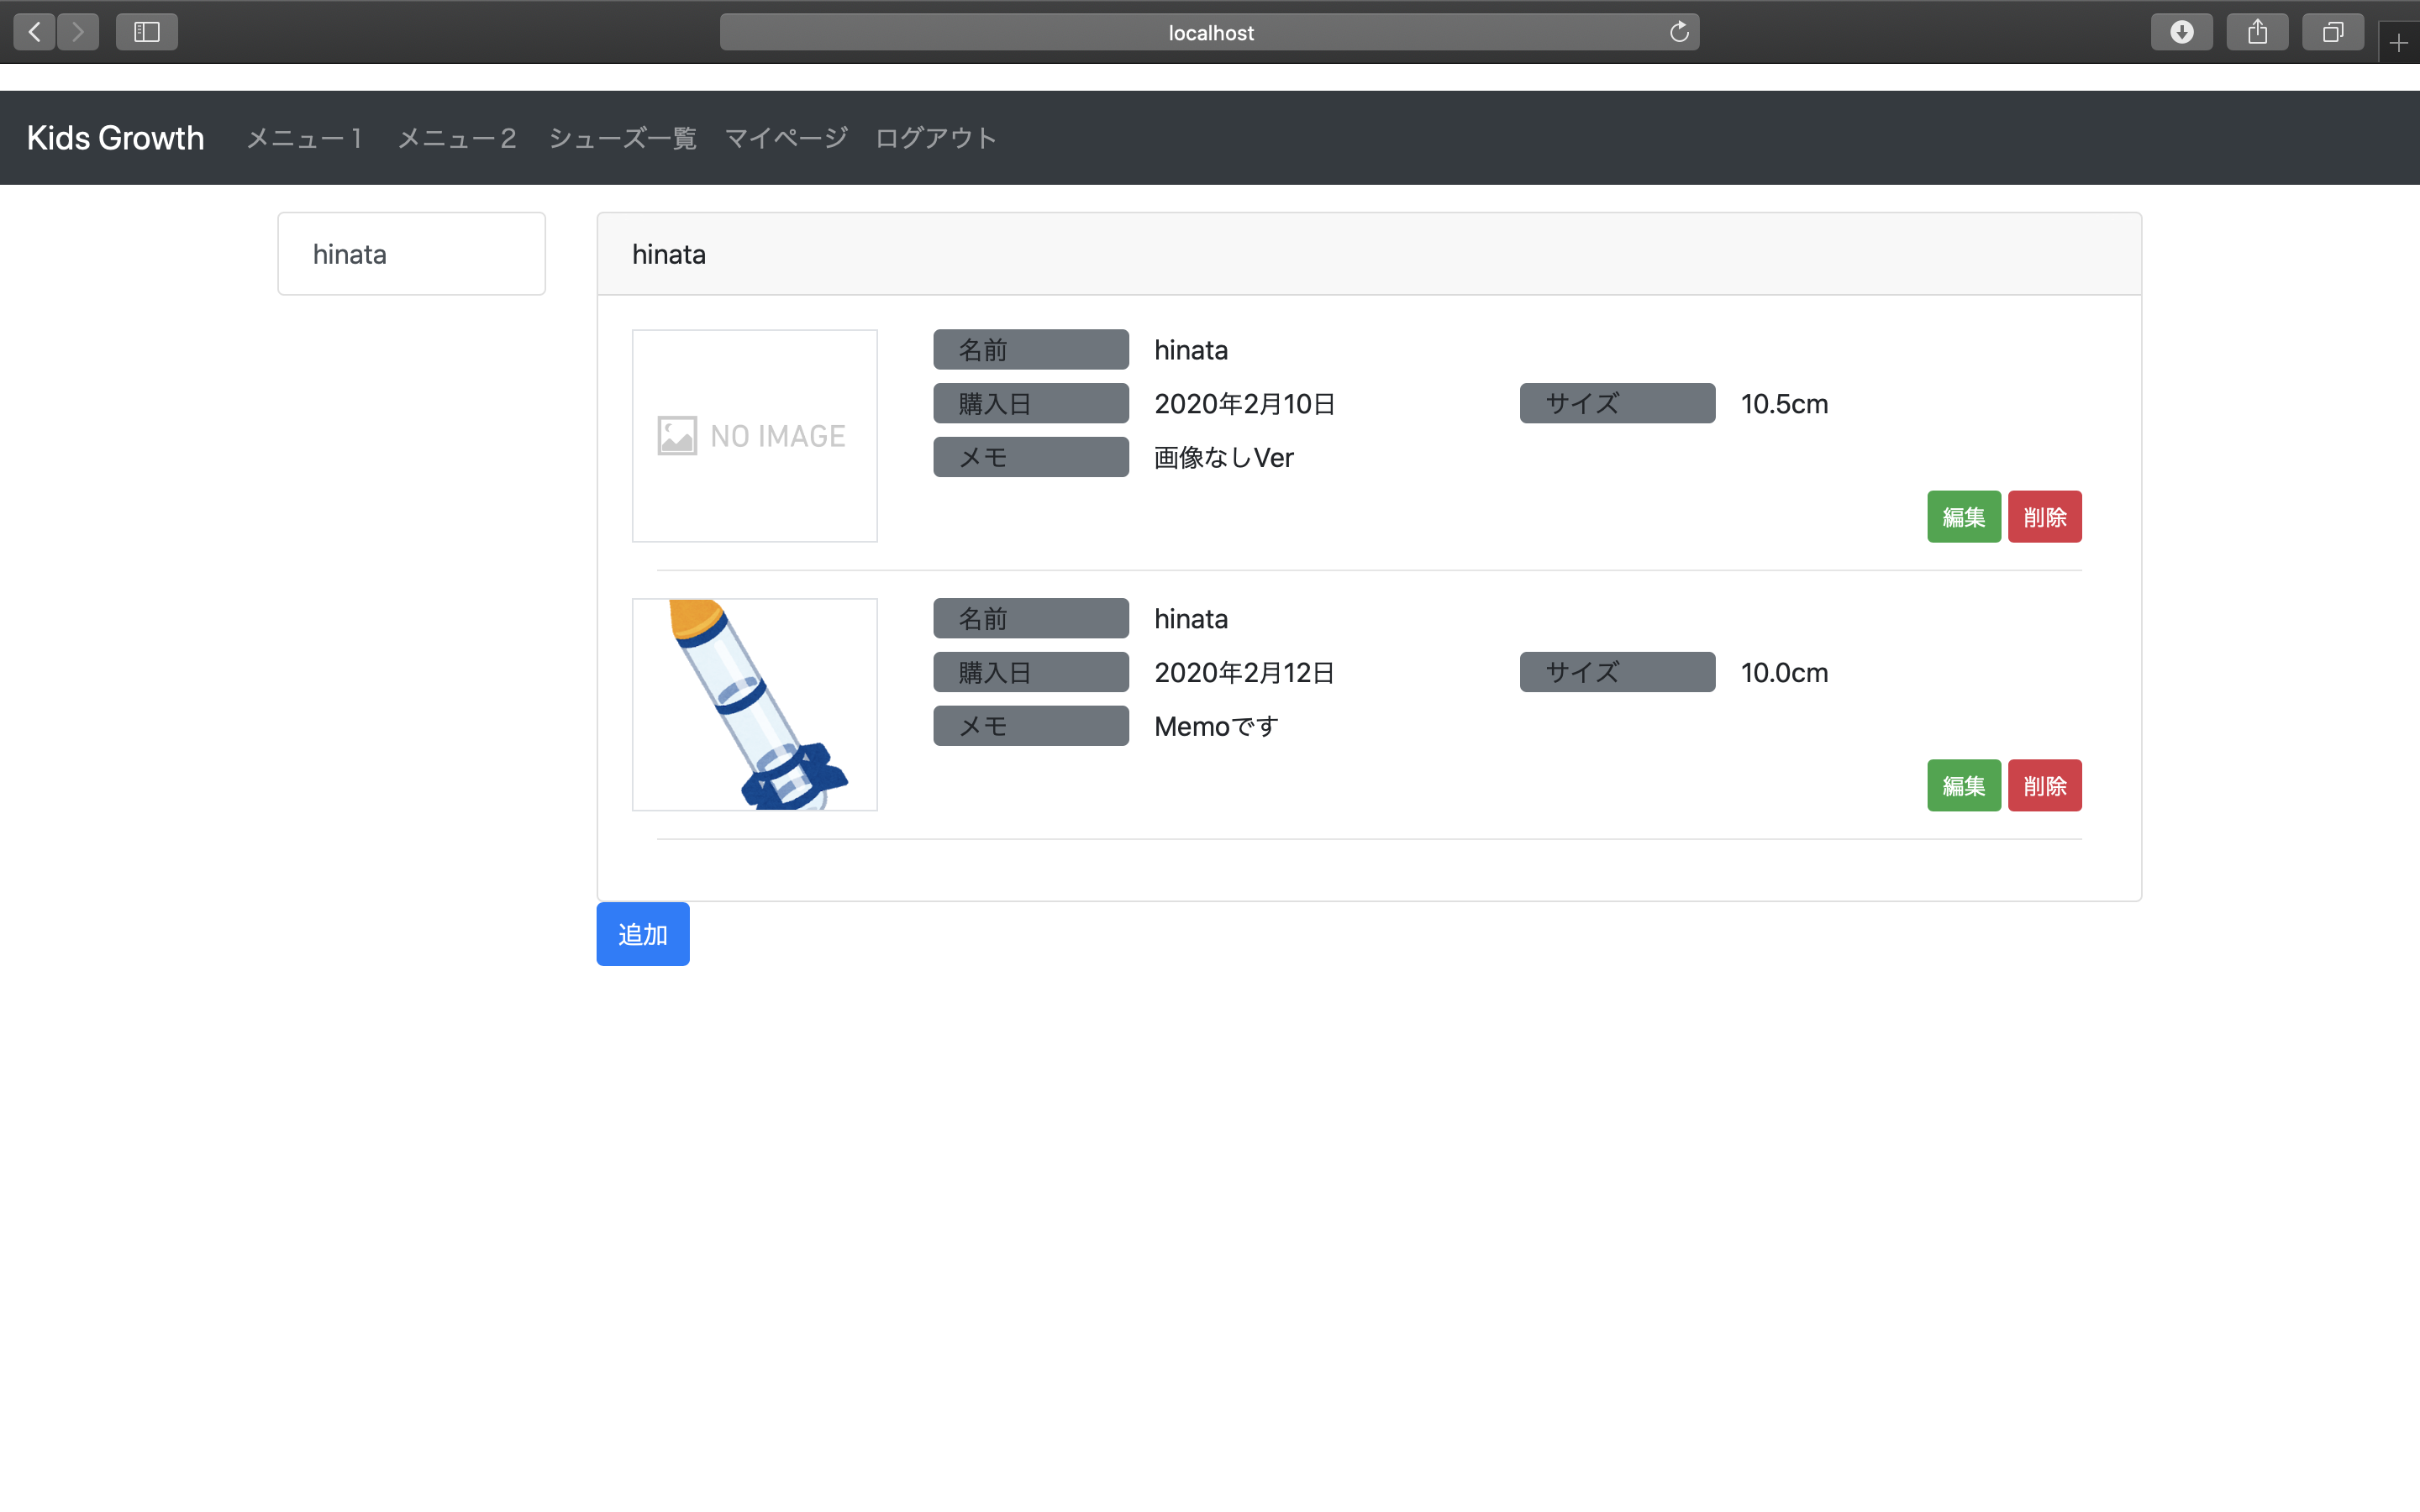Click 削除 for the 10.0cm shoe entry
The width and height of the screenshot is (2420, 1512).
(2044, 786)
